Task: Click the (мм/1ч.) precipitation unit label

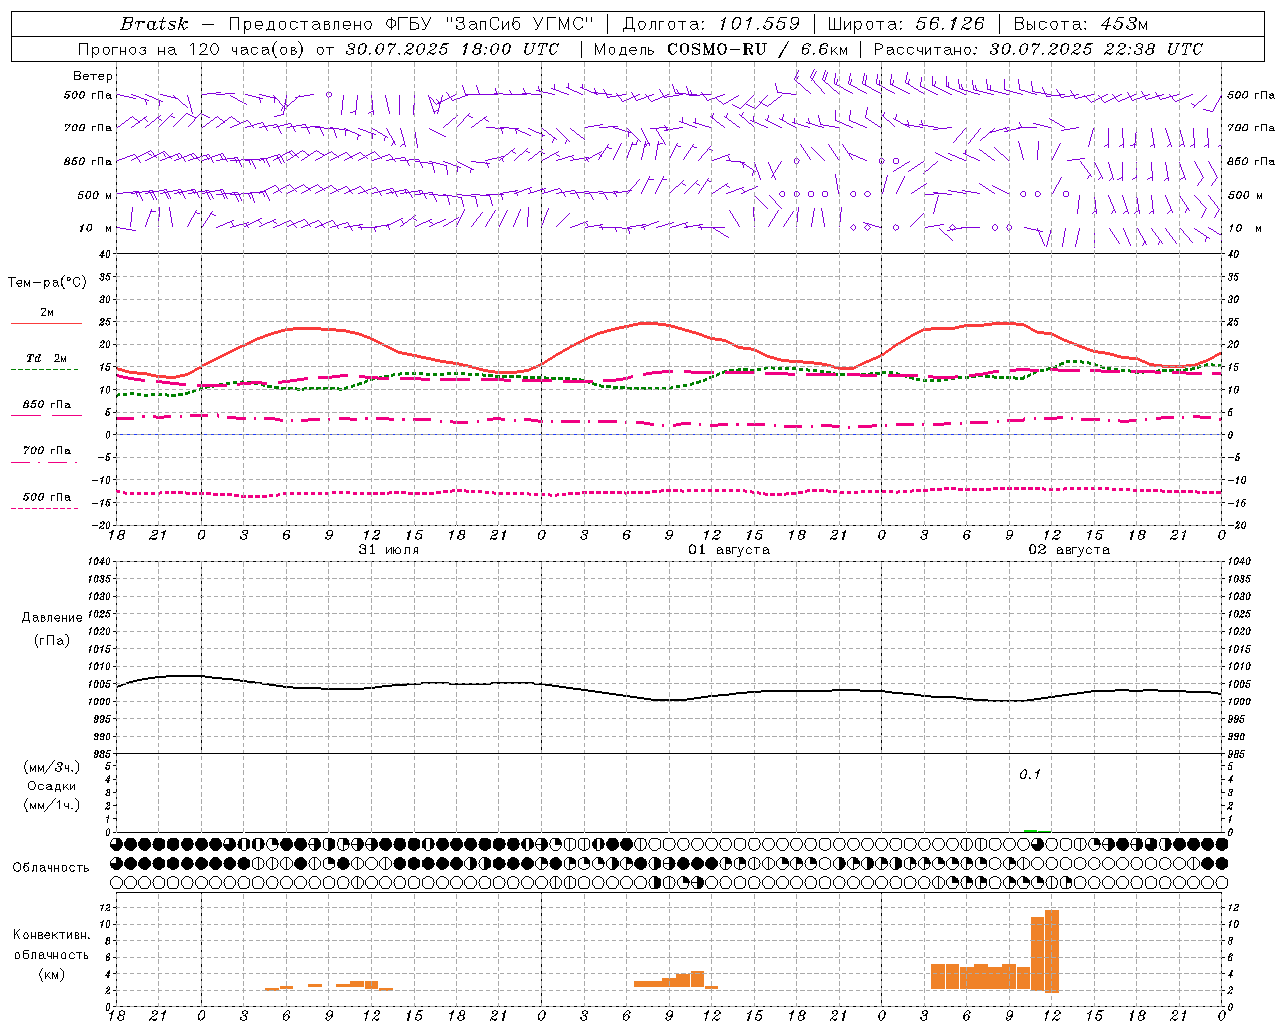Action: 52,805
